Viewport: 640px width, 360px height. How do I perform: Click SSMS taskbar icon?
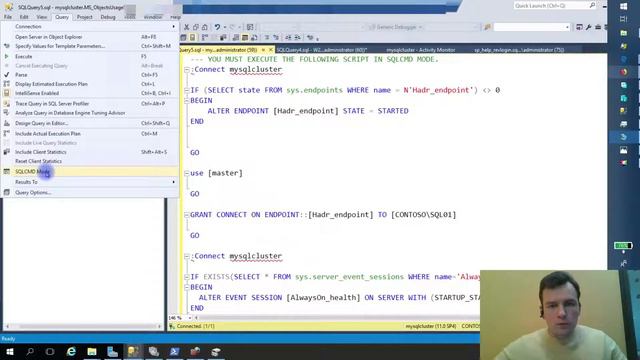(133, 351)
